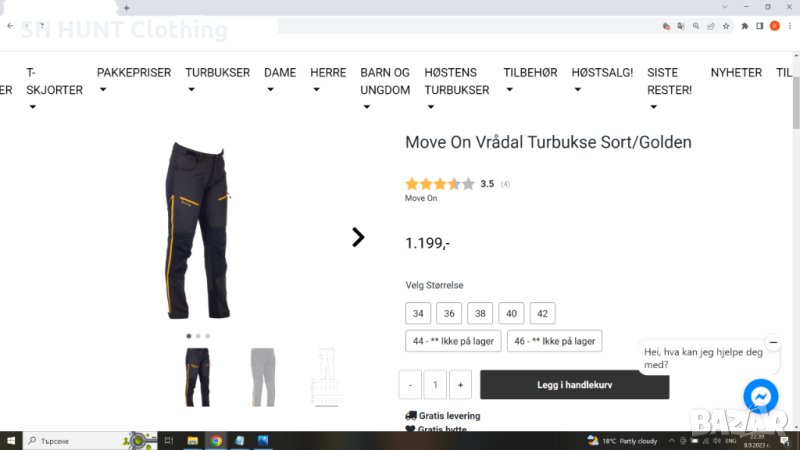Image resolution: width=800 pixels, height=450 pixels.
Task: View the grey trousers thumbnail
Action: (263, 377)
